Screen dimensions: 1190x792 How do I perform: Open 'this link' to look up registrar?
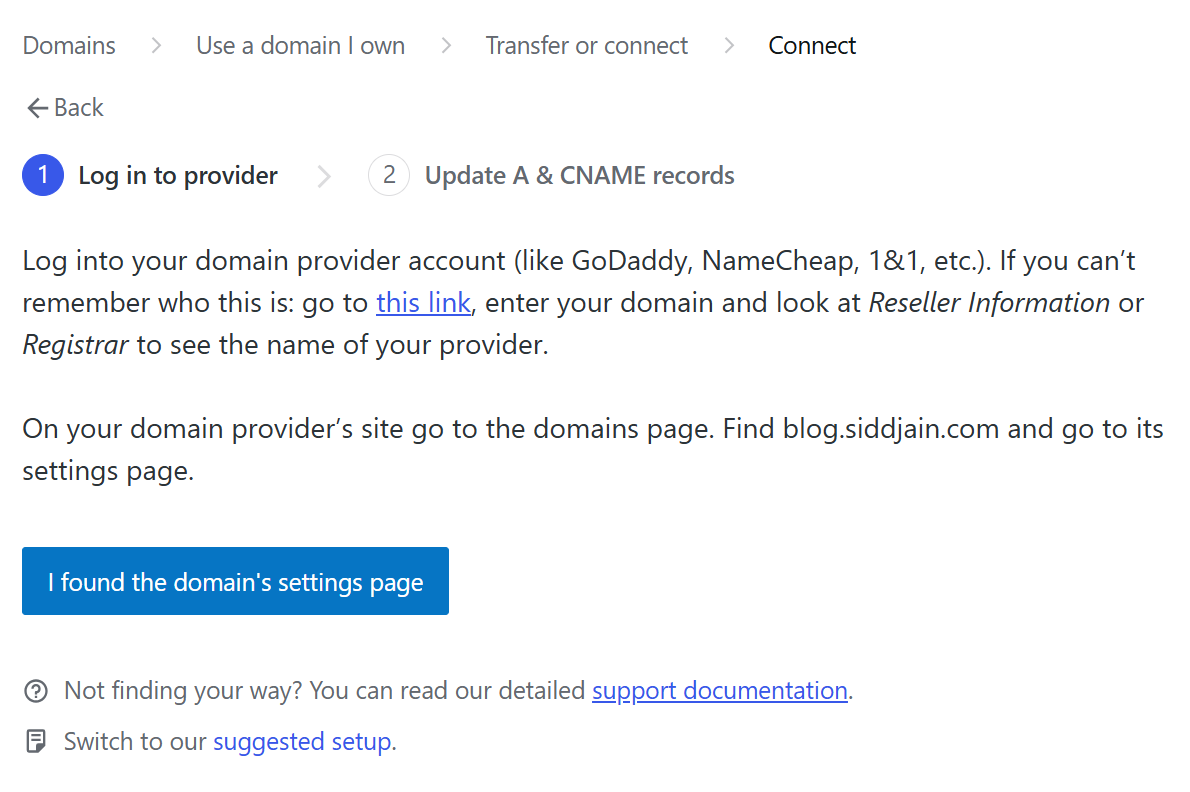[423, 303]
